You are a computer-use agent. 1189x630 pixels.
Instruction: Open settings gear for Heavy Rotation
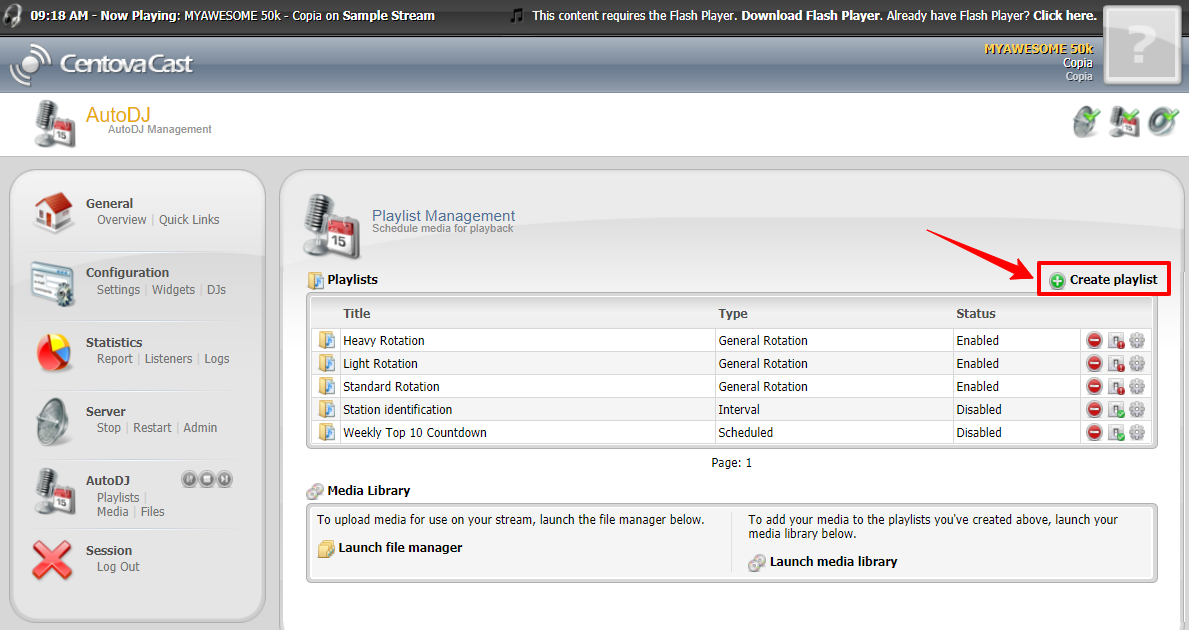1137,340
